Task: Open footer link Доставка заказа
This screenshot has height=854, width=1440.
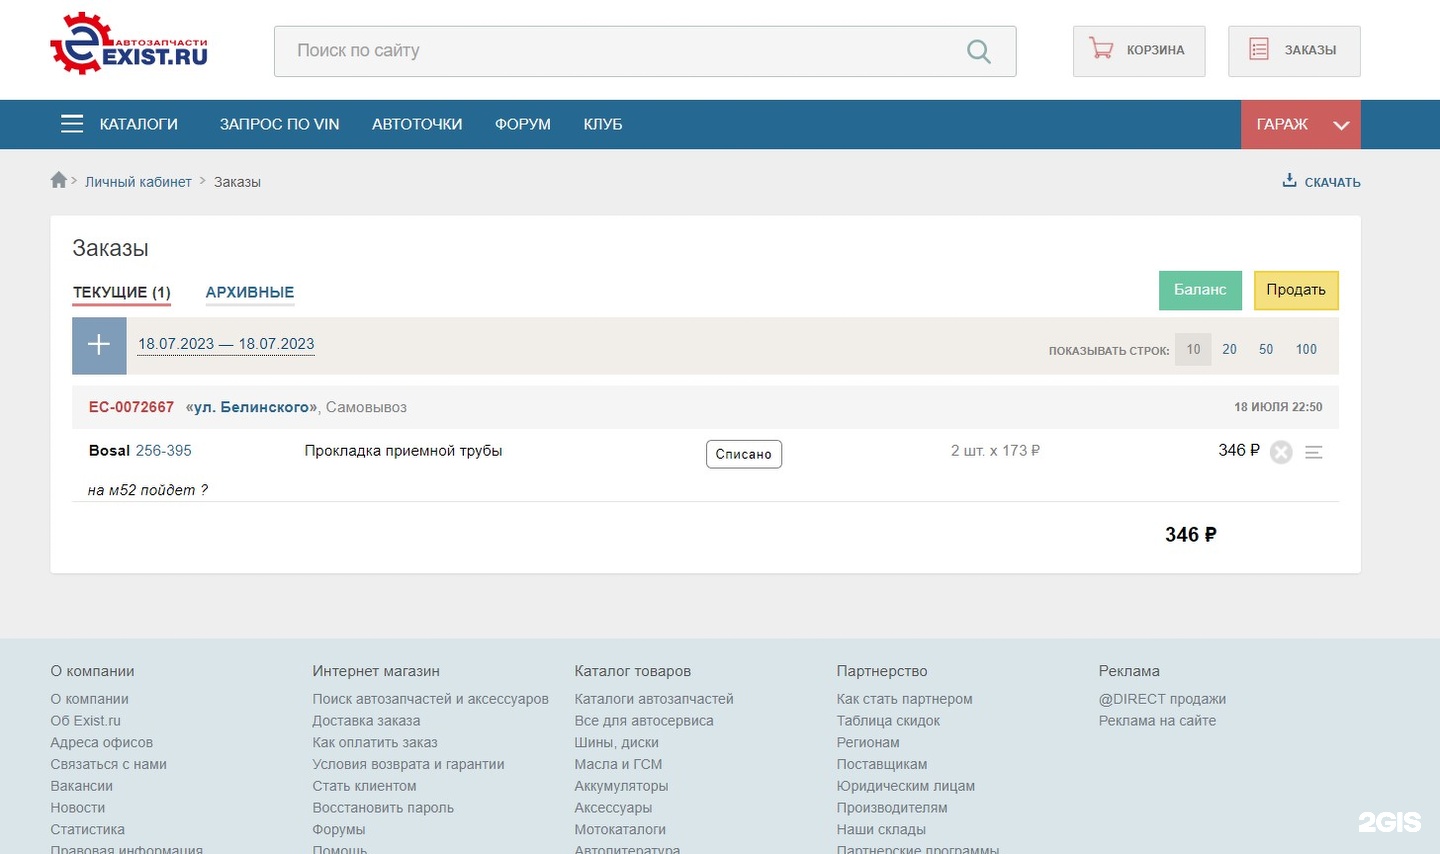Action: (x=366, y=721)
